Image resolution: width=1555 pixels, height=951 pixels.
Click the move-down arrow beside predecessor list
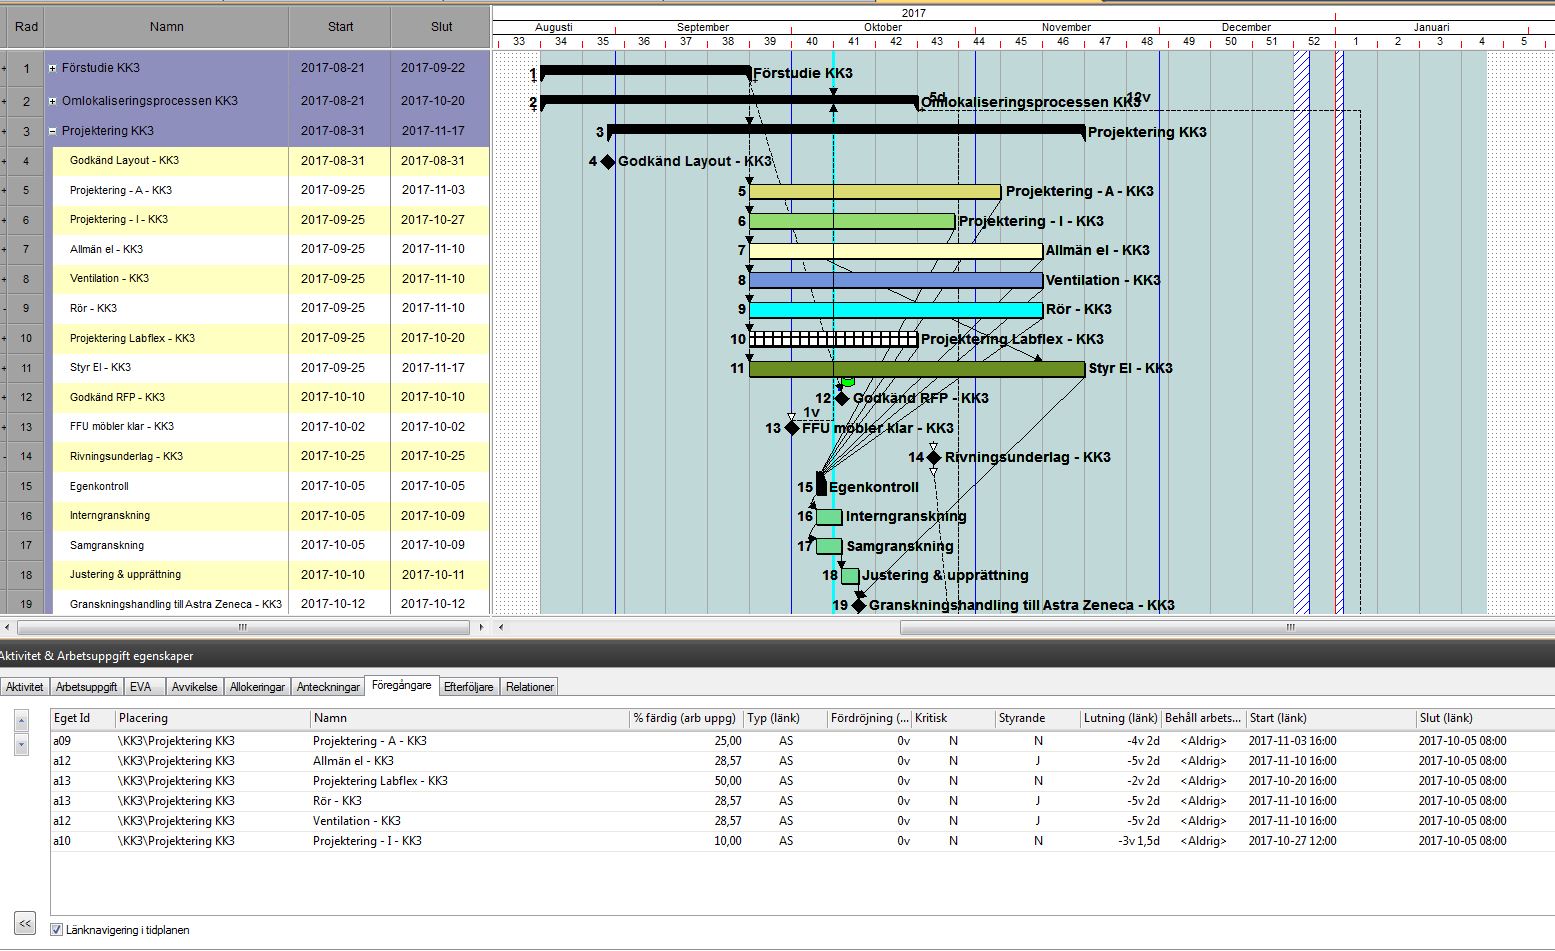(21, 744)
